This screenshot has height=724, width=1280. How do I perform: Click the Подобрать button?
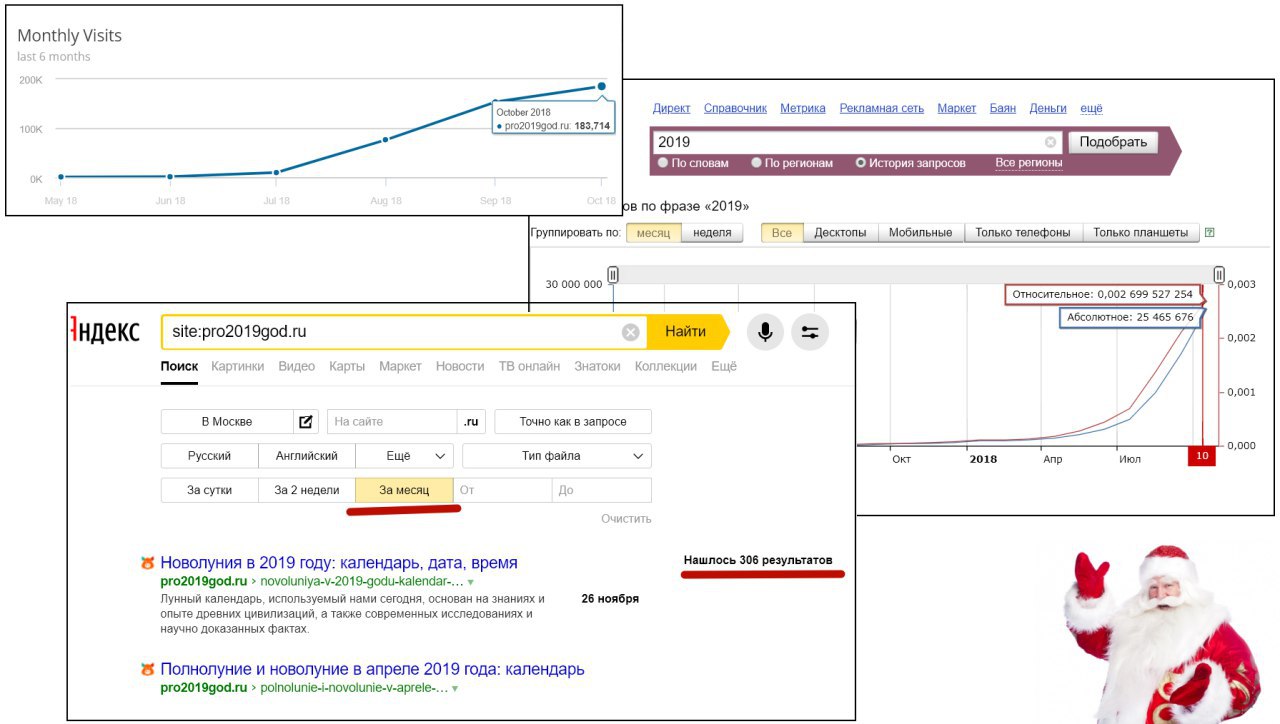coord(1113,142)
